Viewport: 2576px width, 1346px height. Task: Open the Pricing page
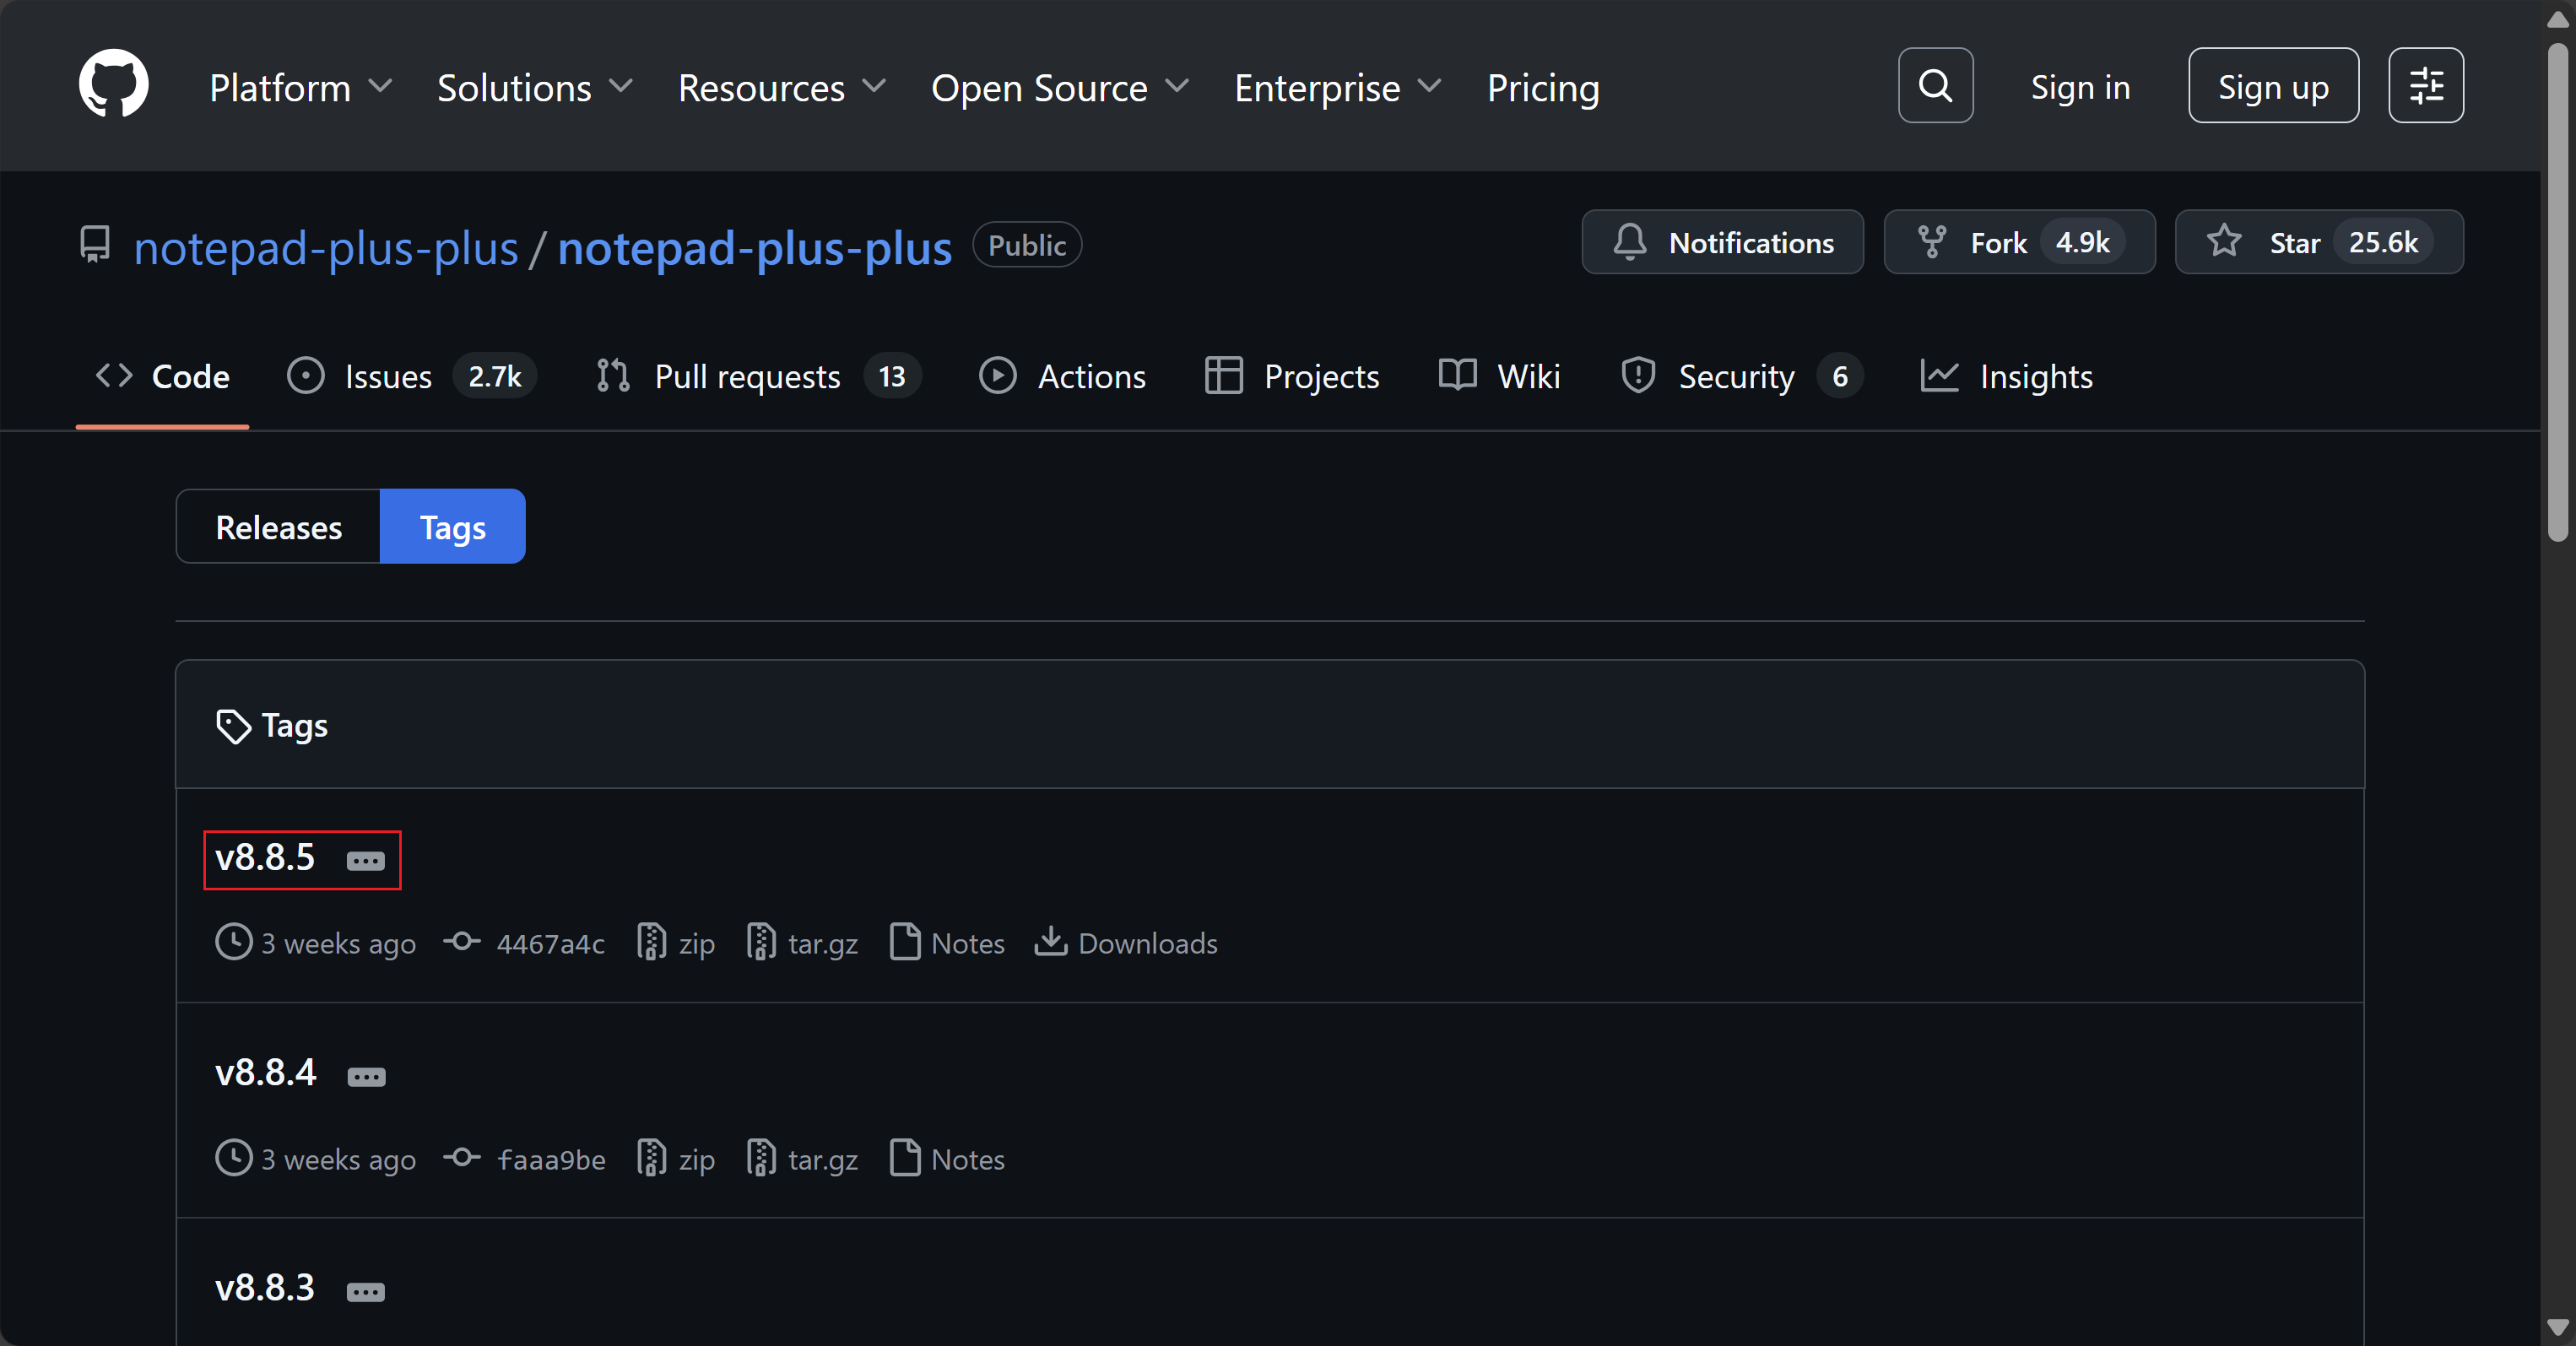(x=1543, y=88)
